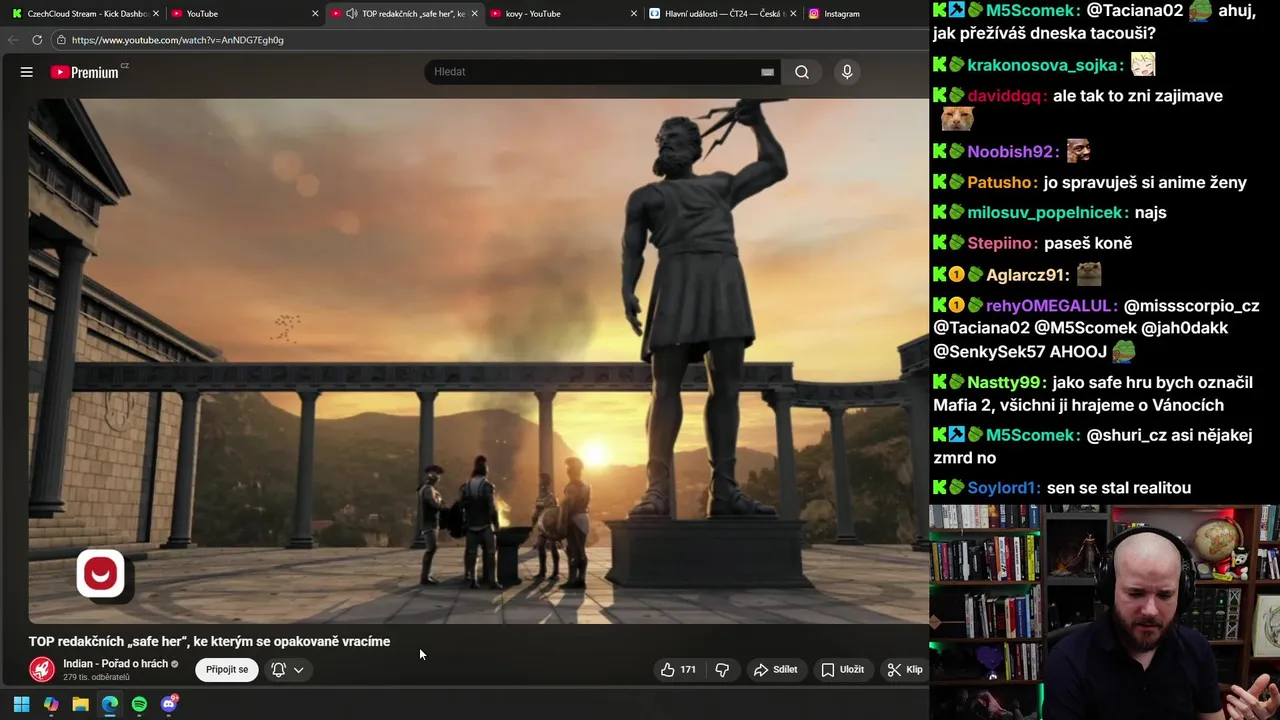Open Spotify from the taskbar
Viewport: 1280px width, 720px height.
[139, 704]
